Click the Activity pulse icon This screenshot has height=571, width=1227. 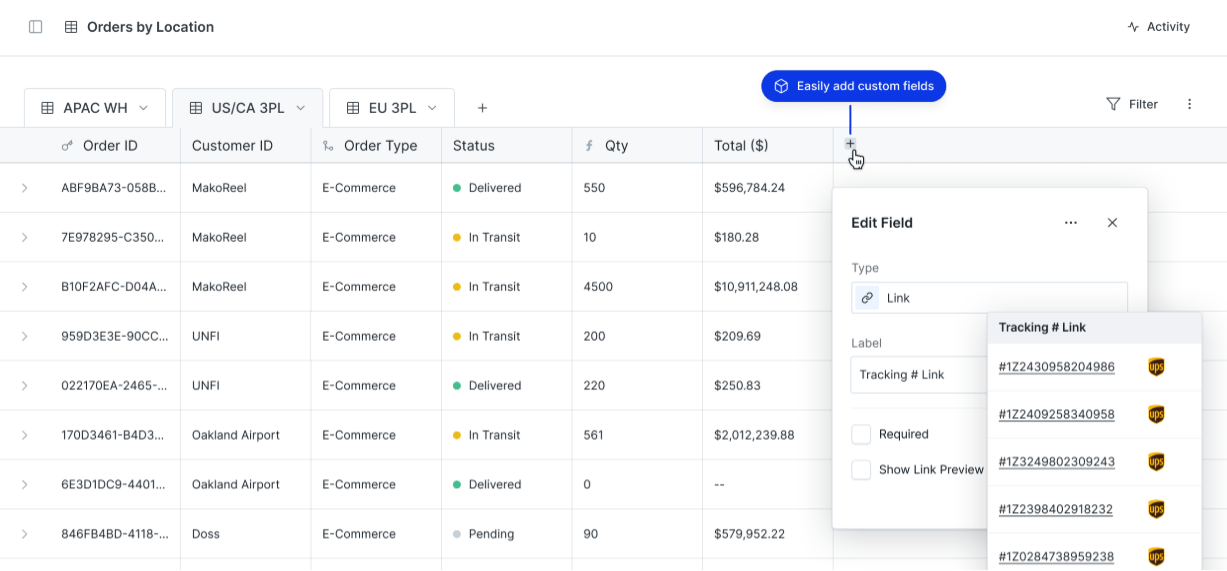pos(1133,27)
